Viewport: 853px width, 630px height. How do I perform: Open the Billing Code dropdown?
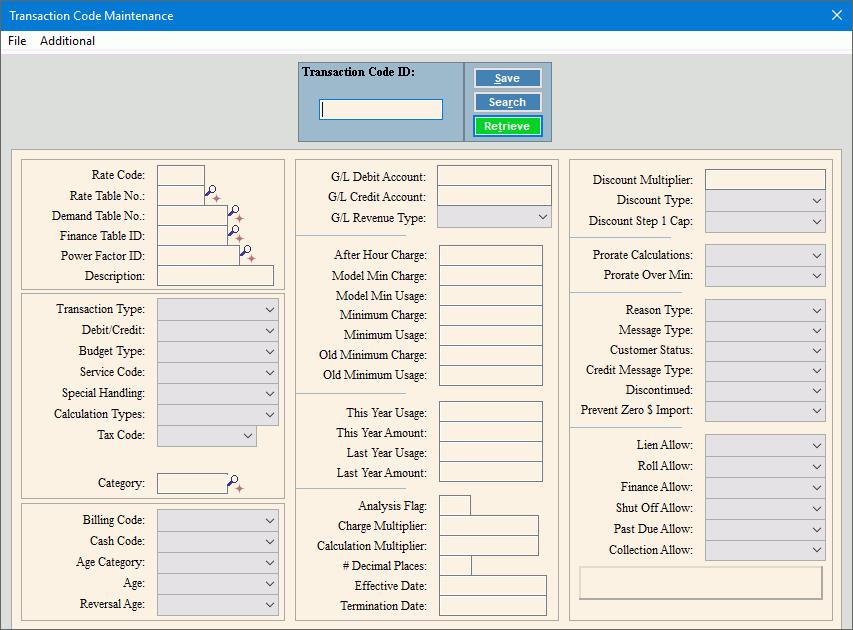pyautogui.click(x=218, y=521)
